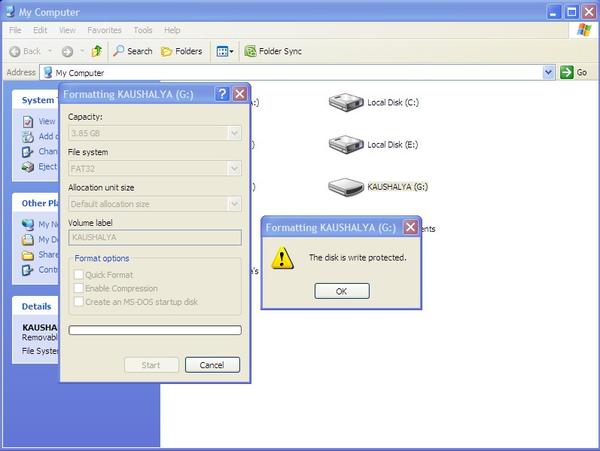600x451 pixels.
Task: Click the Volume label KAUSHALYA field
Action: (155, 237)
